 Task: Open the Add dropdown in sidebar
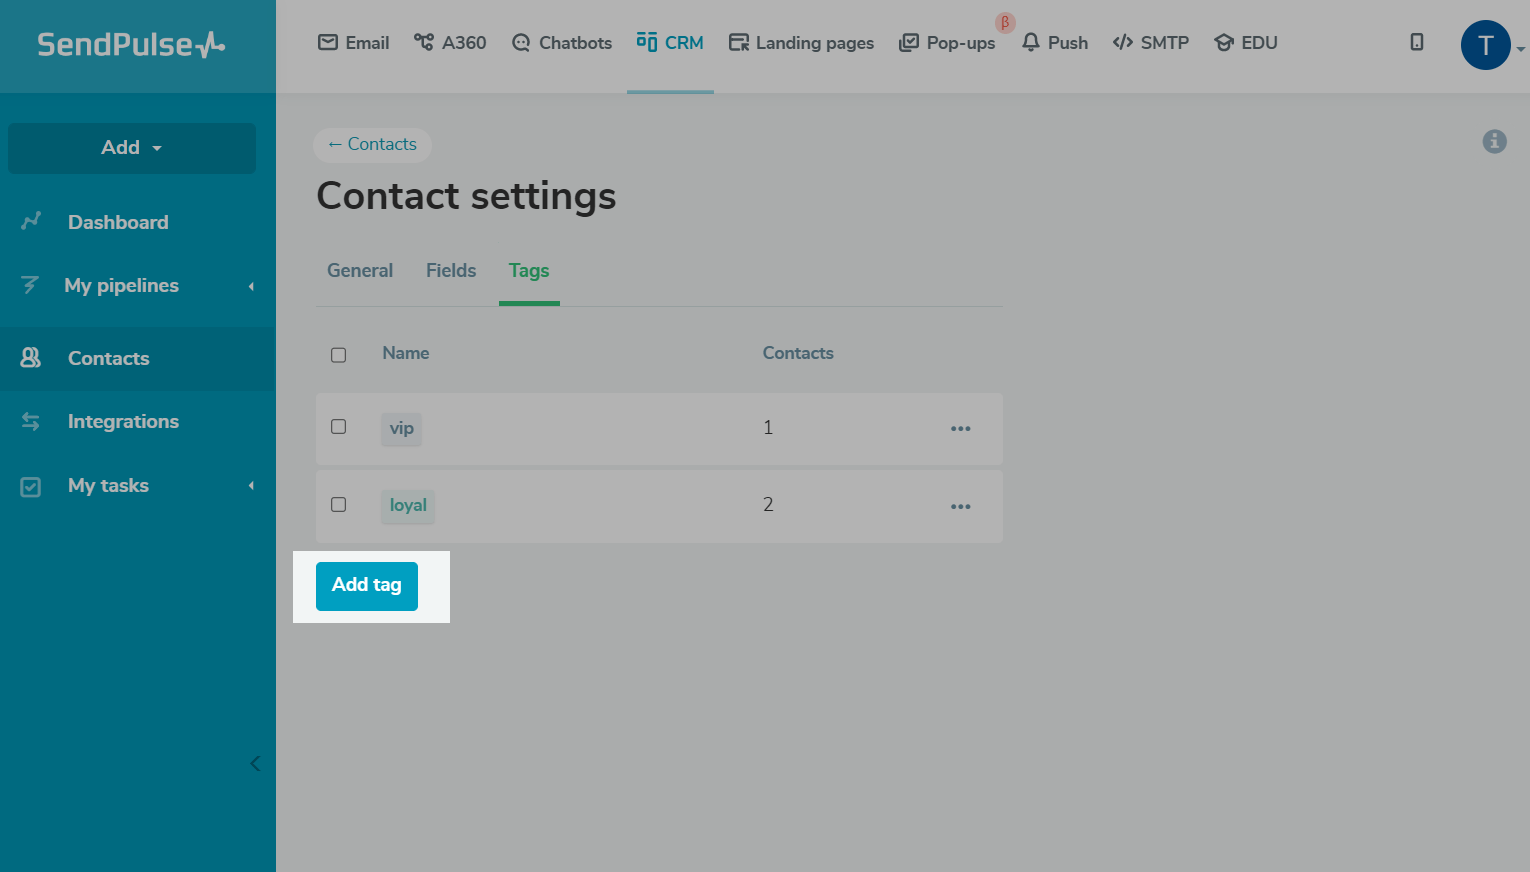coord(132,148)
